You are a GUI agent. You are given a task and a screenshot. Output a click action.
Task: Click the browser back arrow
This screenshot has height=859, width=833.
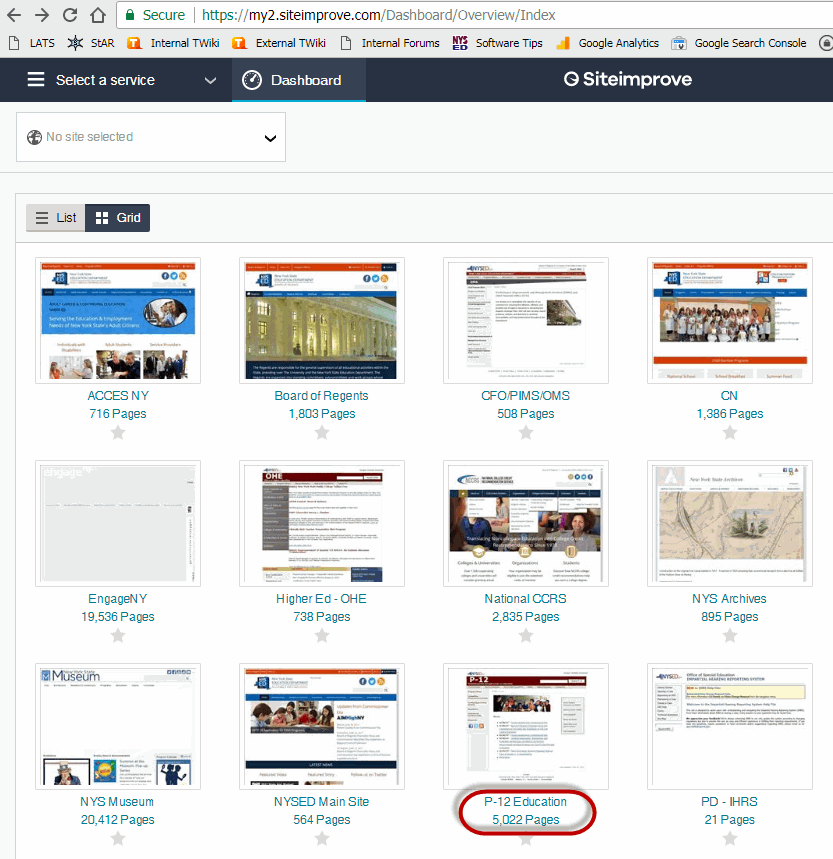click(15, 15)
